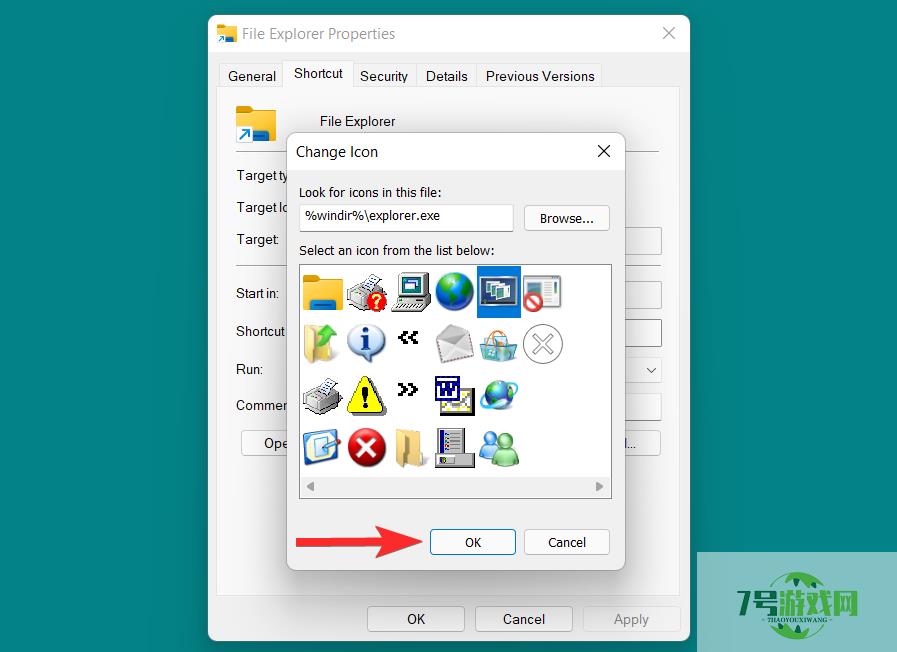Screen dimensions: 897x652
Task: Click the greyed-out Apply button
Action: (632, 619)
